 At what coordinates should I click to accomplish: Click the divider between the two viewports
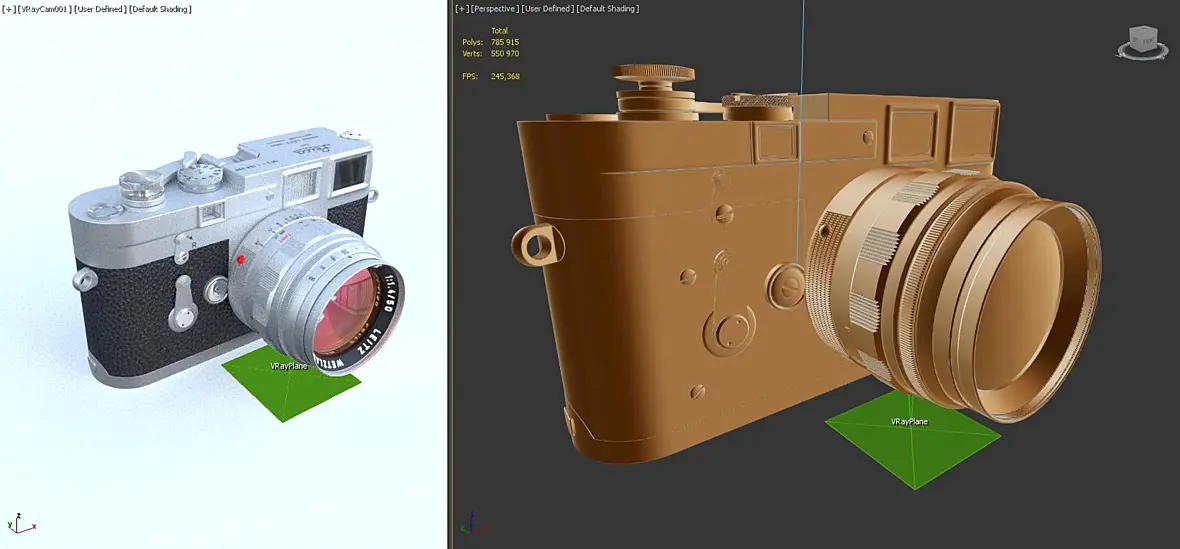449,274
